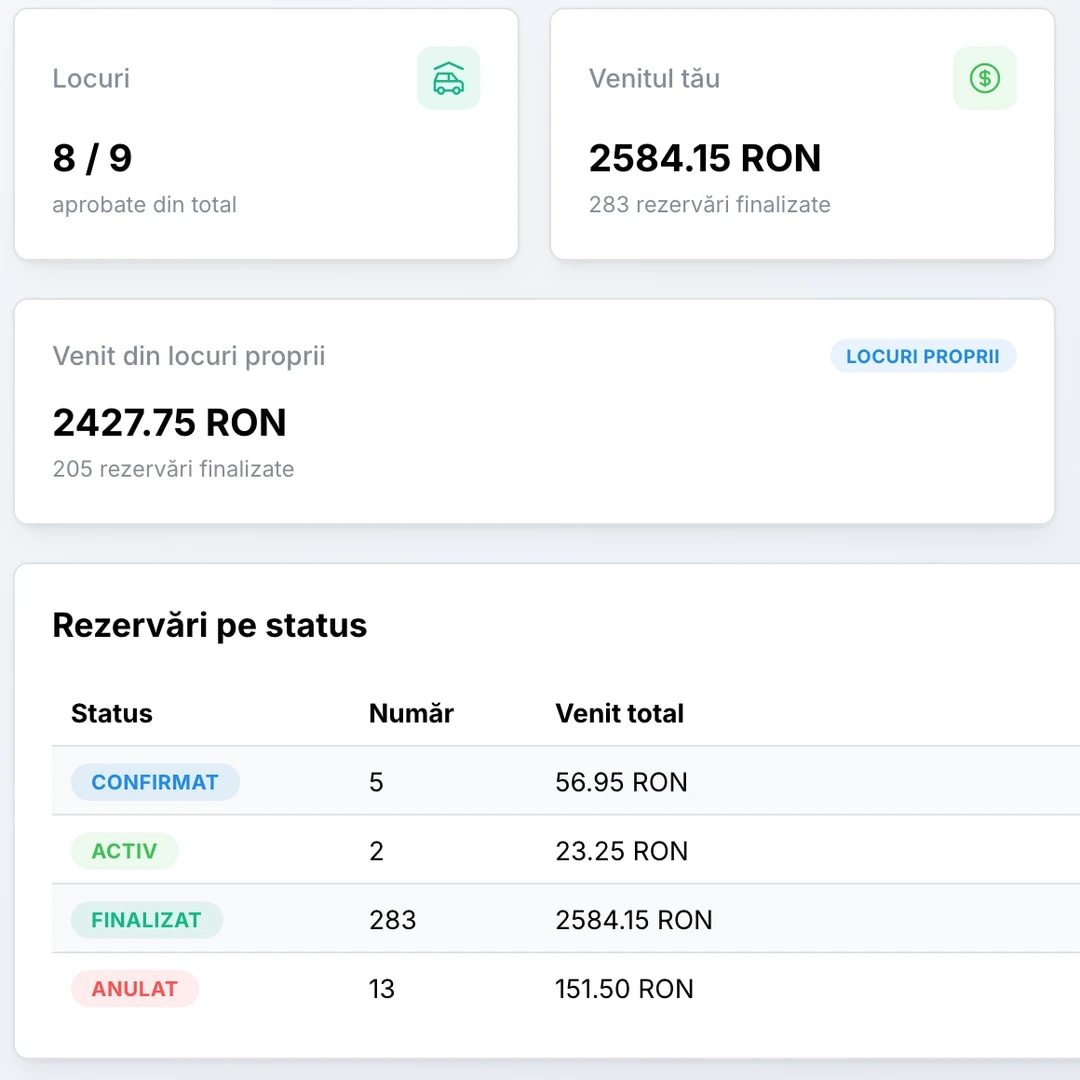Viewport: 1080px width, 1080px height.
Task: Click the "Locuri" card title
Action: (91, 79)
